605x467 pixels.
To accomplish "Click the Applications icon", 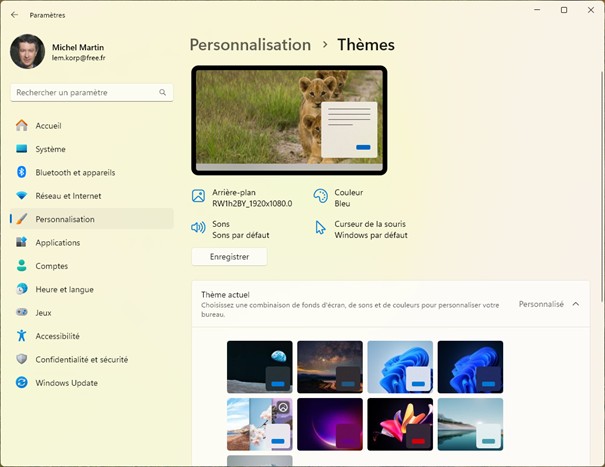I will click(x=22, y=242).
